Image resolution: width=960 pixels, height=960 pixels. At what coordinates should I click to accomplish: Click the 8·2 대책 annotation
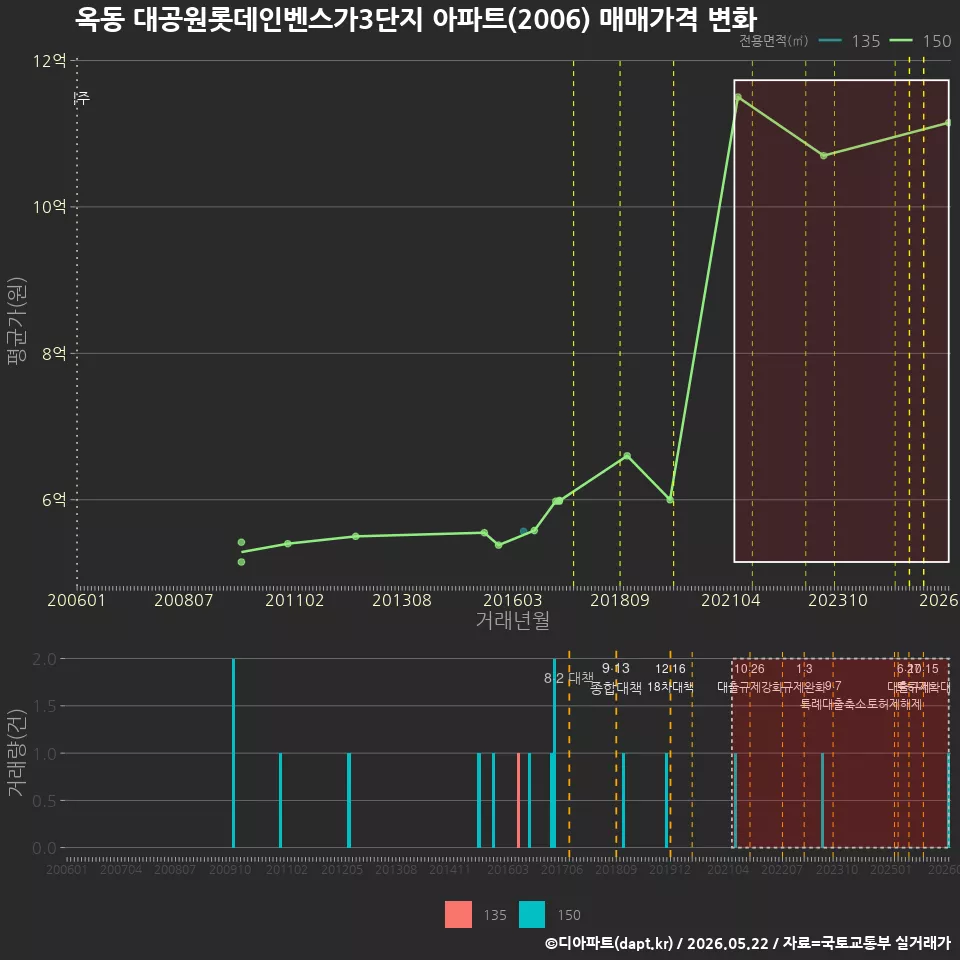pos(569,678)
